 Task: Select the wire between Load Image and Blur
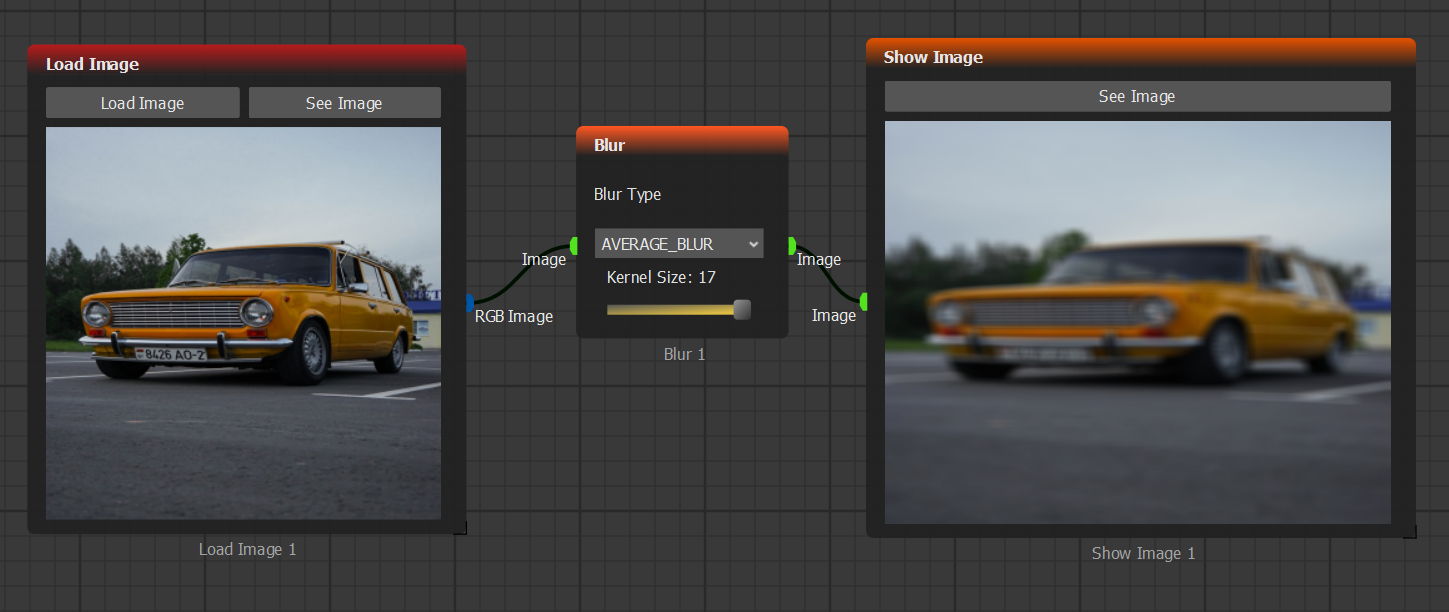520,281
